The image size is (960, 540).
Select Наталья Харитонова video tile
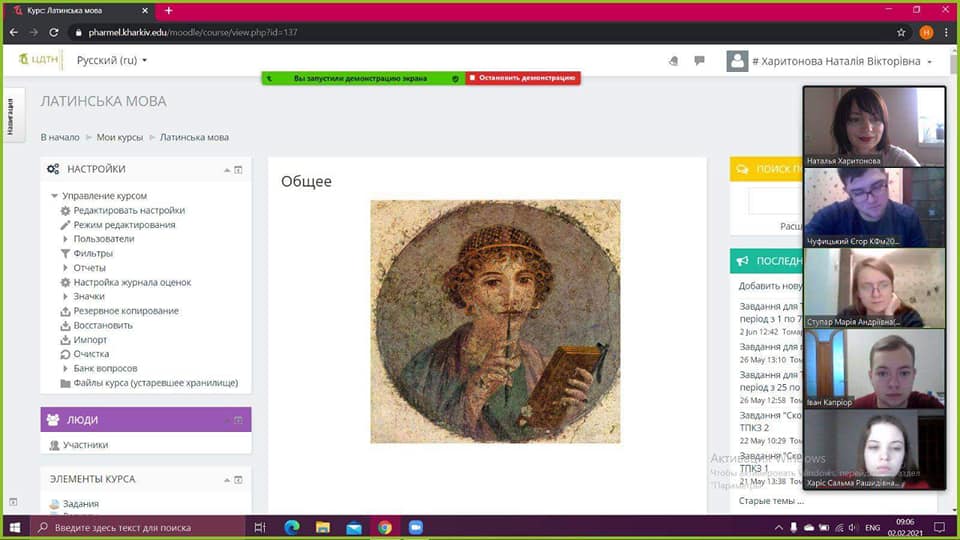point(874,127)
